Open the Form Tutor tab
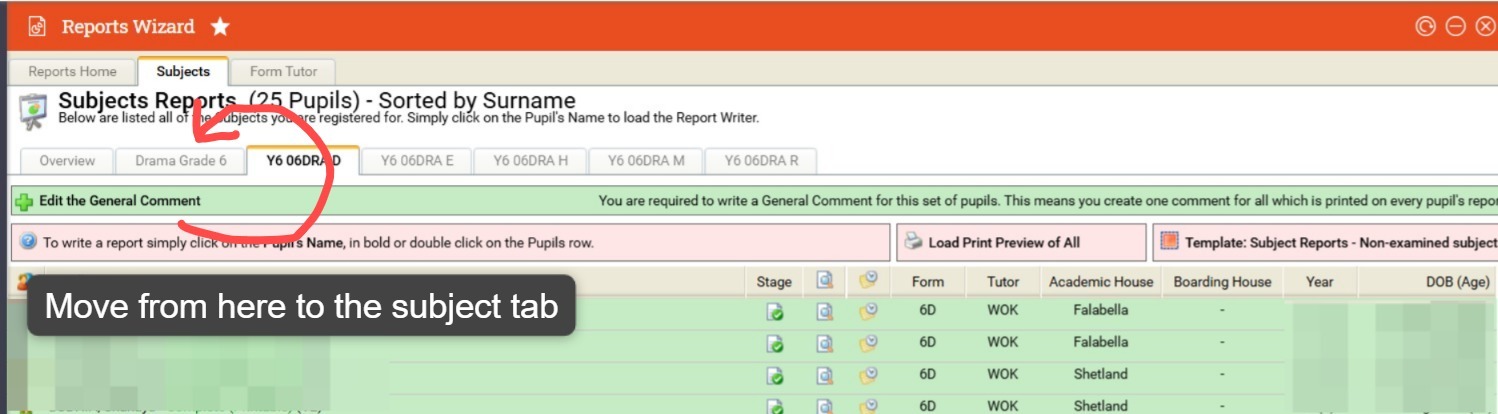This screenshot has height=414, width=1498. 283,72
